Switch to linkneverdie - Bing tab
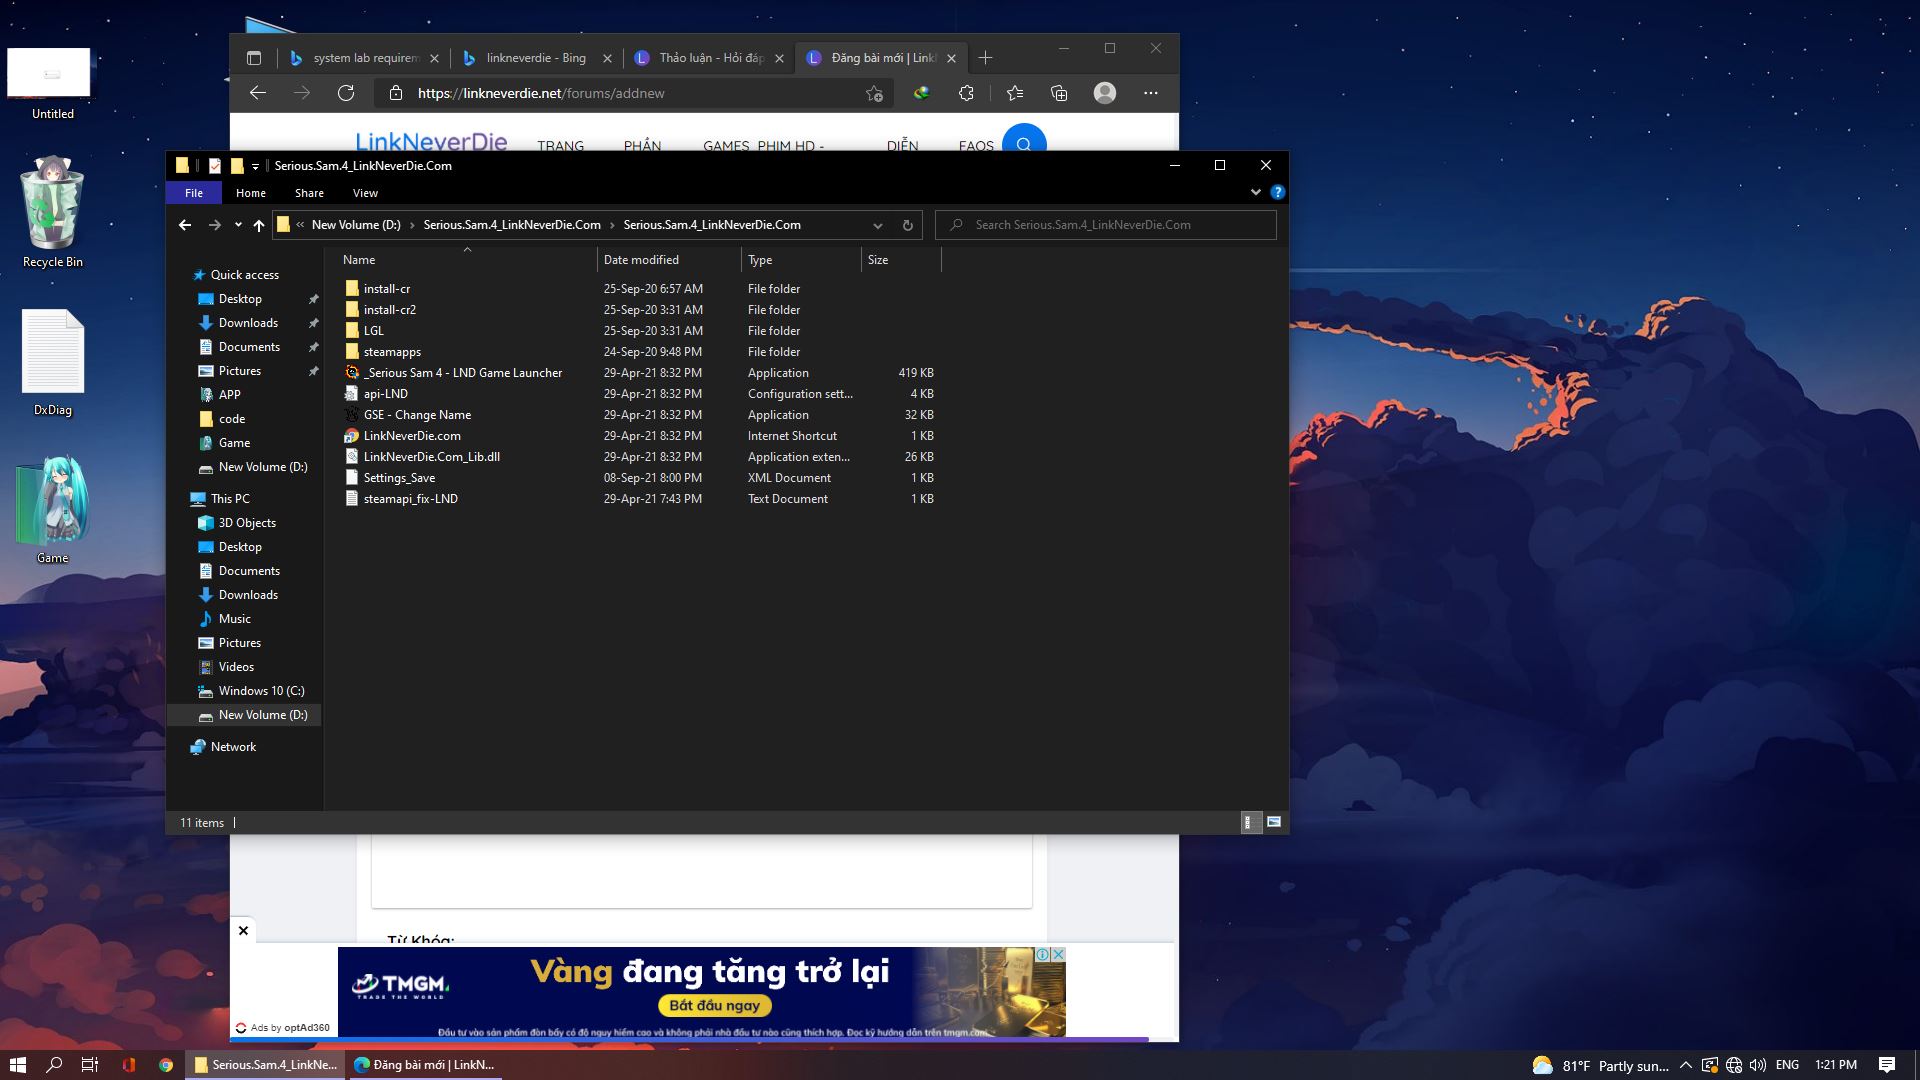The width and height of the screenshot is (1920, 1080). click(x=535, y=58)
